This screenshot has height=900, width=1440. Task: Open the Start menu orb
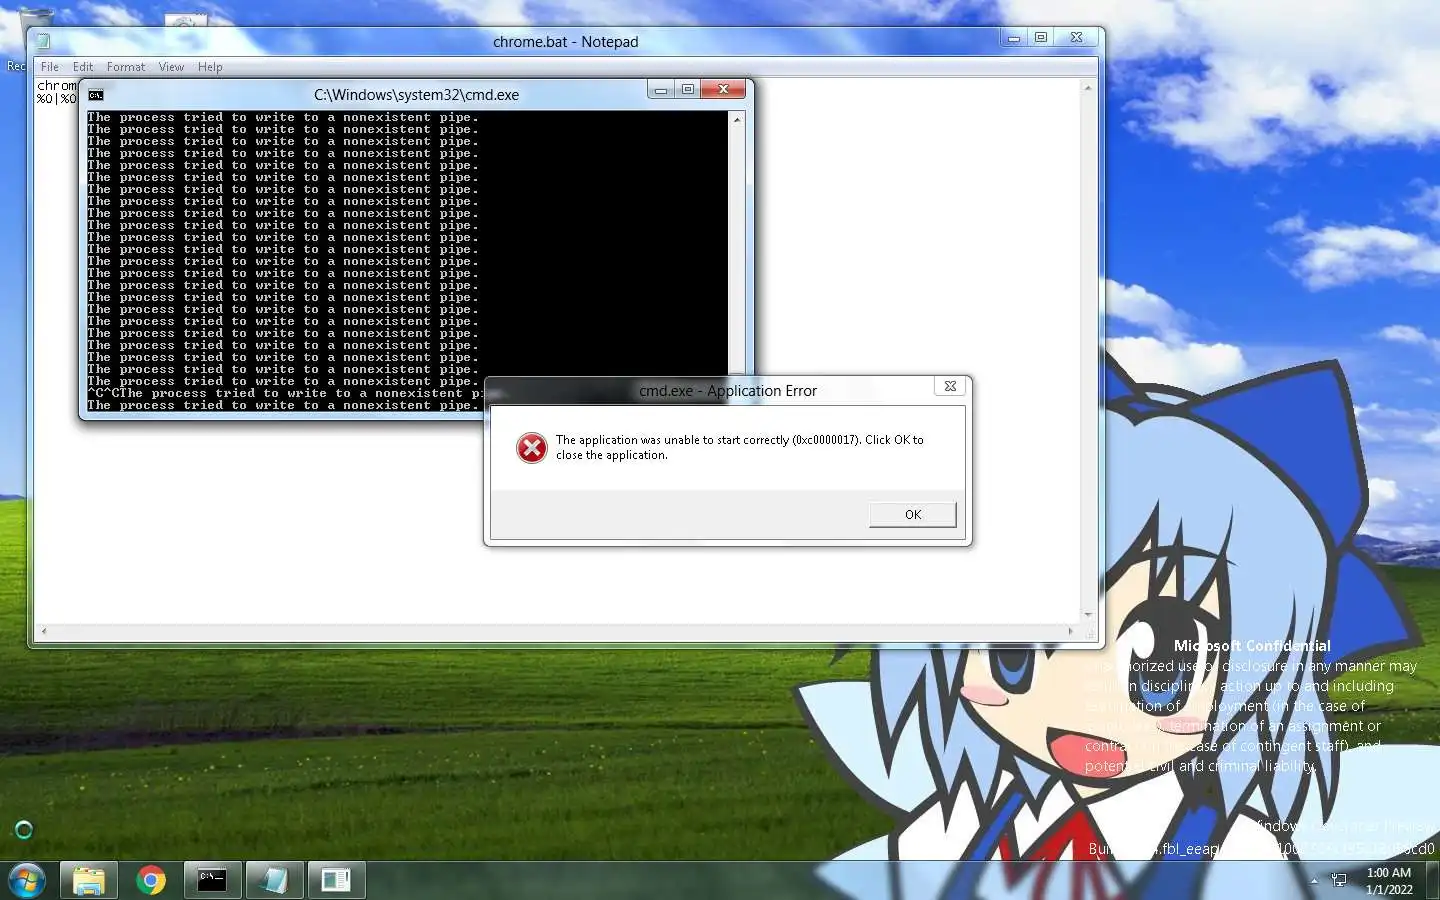coord(26,880)
